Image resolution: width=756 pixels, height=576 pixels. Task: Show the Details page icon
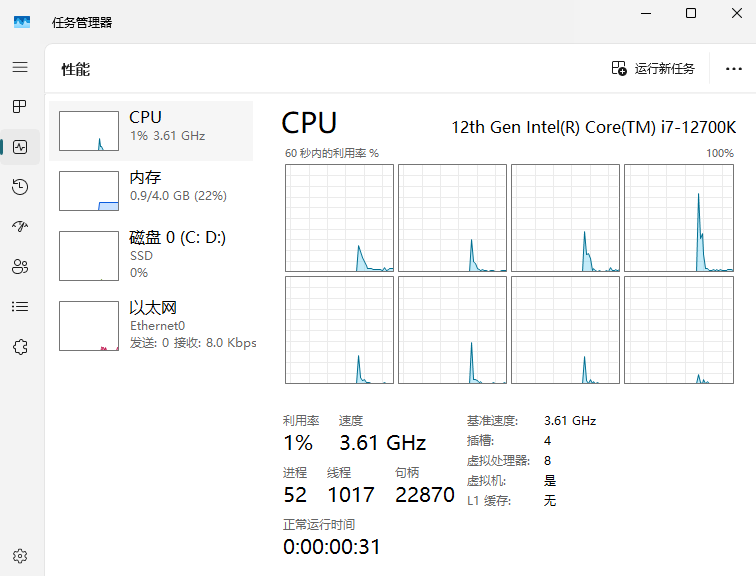point(20,307)
